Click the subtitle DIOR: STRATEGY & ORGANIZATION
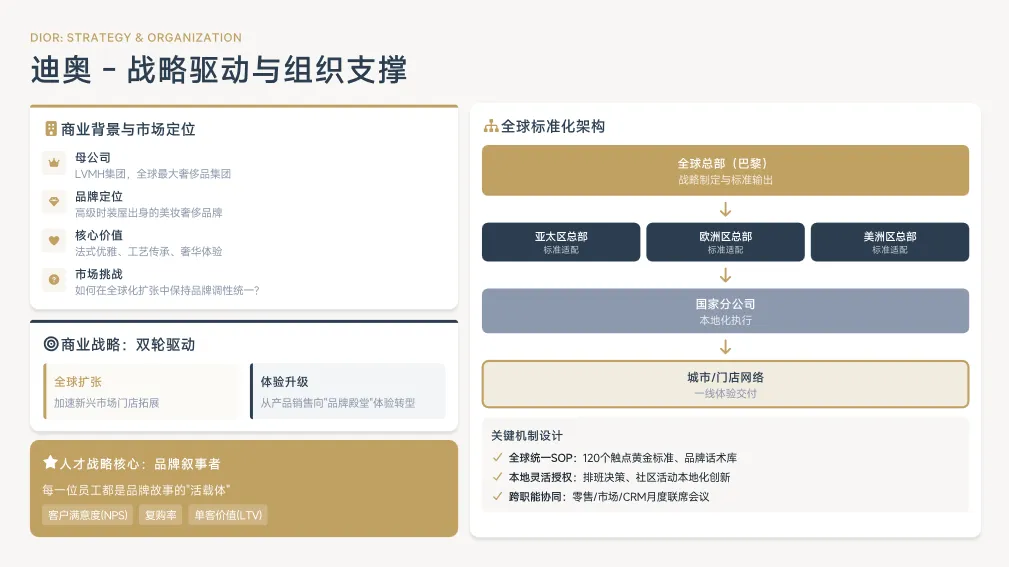 (x=136, y=37)
